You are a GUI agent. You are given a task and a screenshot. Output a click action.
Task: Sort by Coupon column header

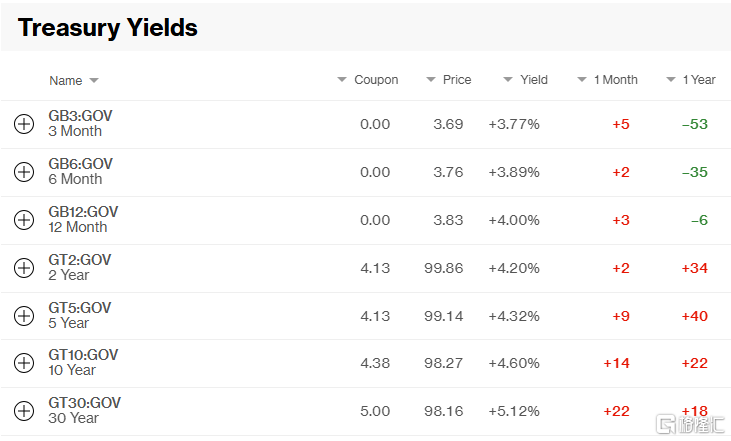point(368,80)
